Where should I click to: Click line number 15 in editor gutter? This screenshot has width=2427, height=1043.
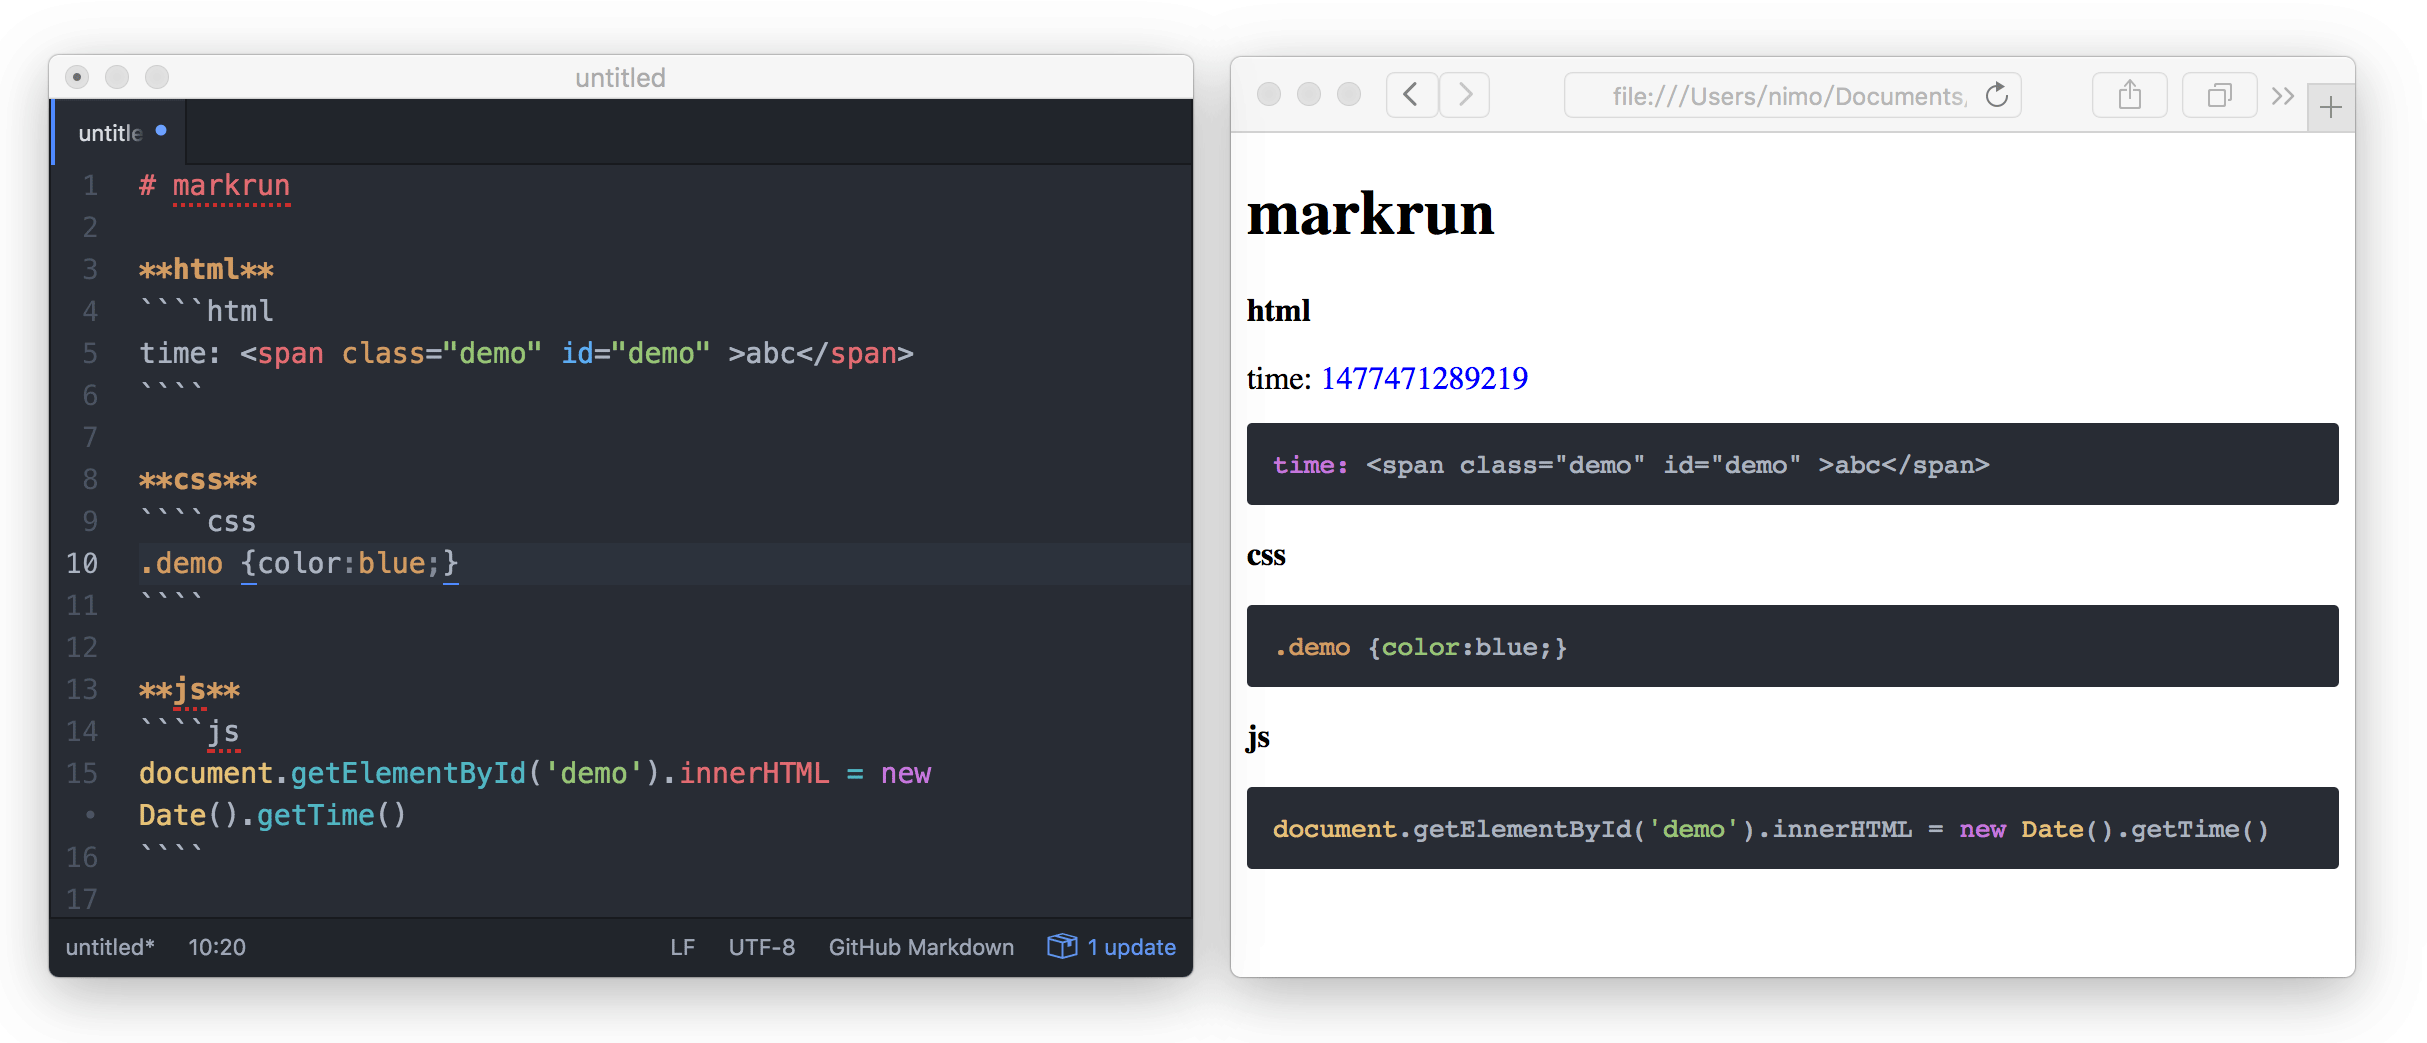[82, 774]
